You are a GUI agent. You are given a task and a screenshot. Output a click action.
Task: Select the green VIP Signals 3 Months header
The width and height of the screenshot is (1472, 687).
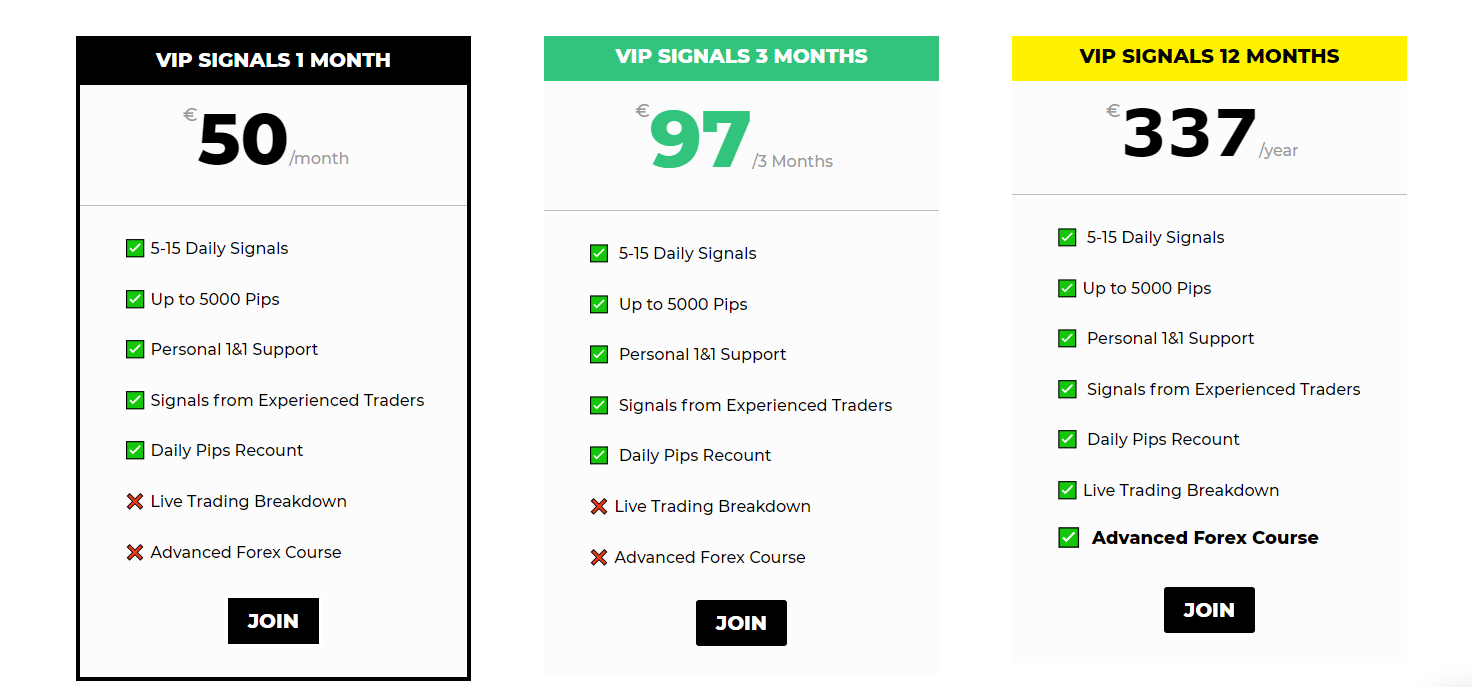click(741, 57)
